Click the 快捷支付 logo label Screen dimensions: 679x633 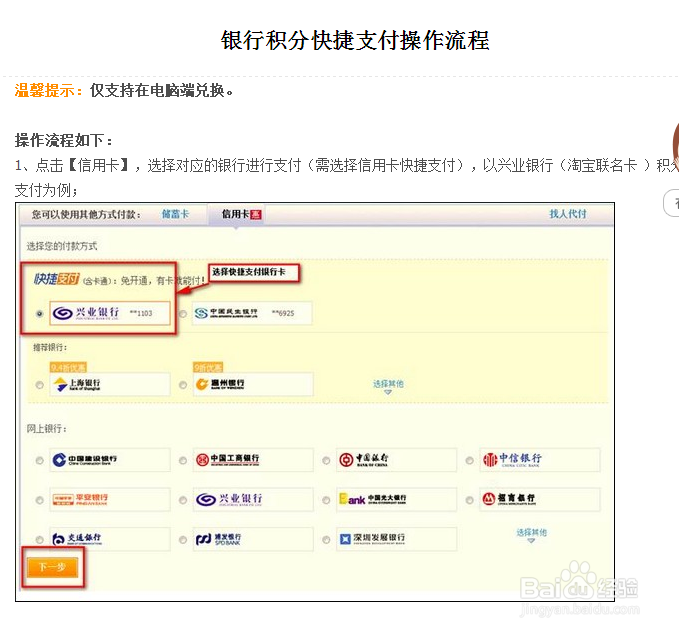[x=56, y=279]
